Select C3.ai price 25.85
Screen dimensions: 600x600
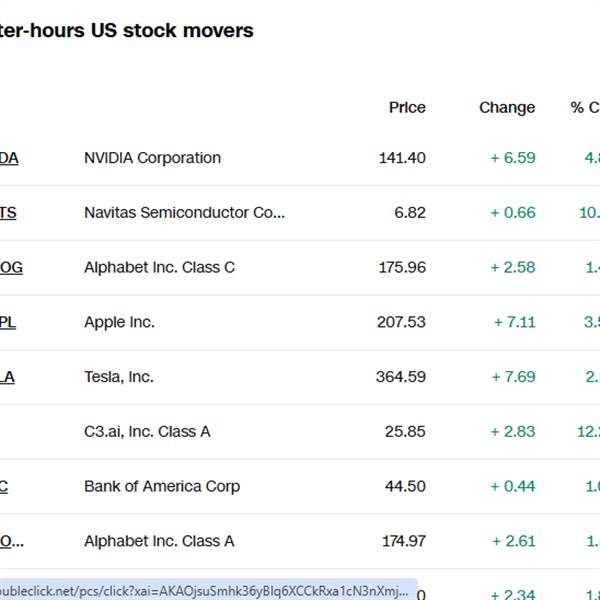pos(405,432)
